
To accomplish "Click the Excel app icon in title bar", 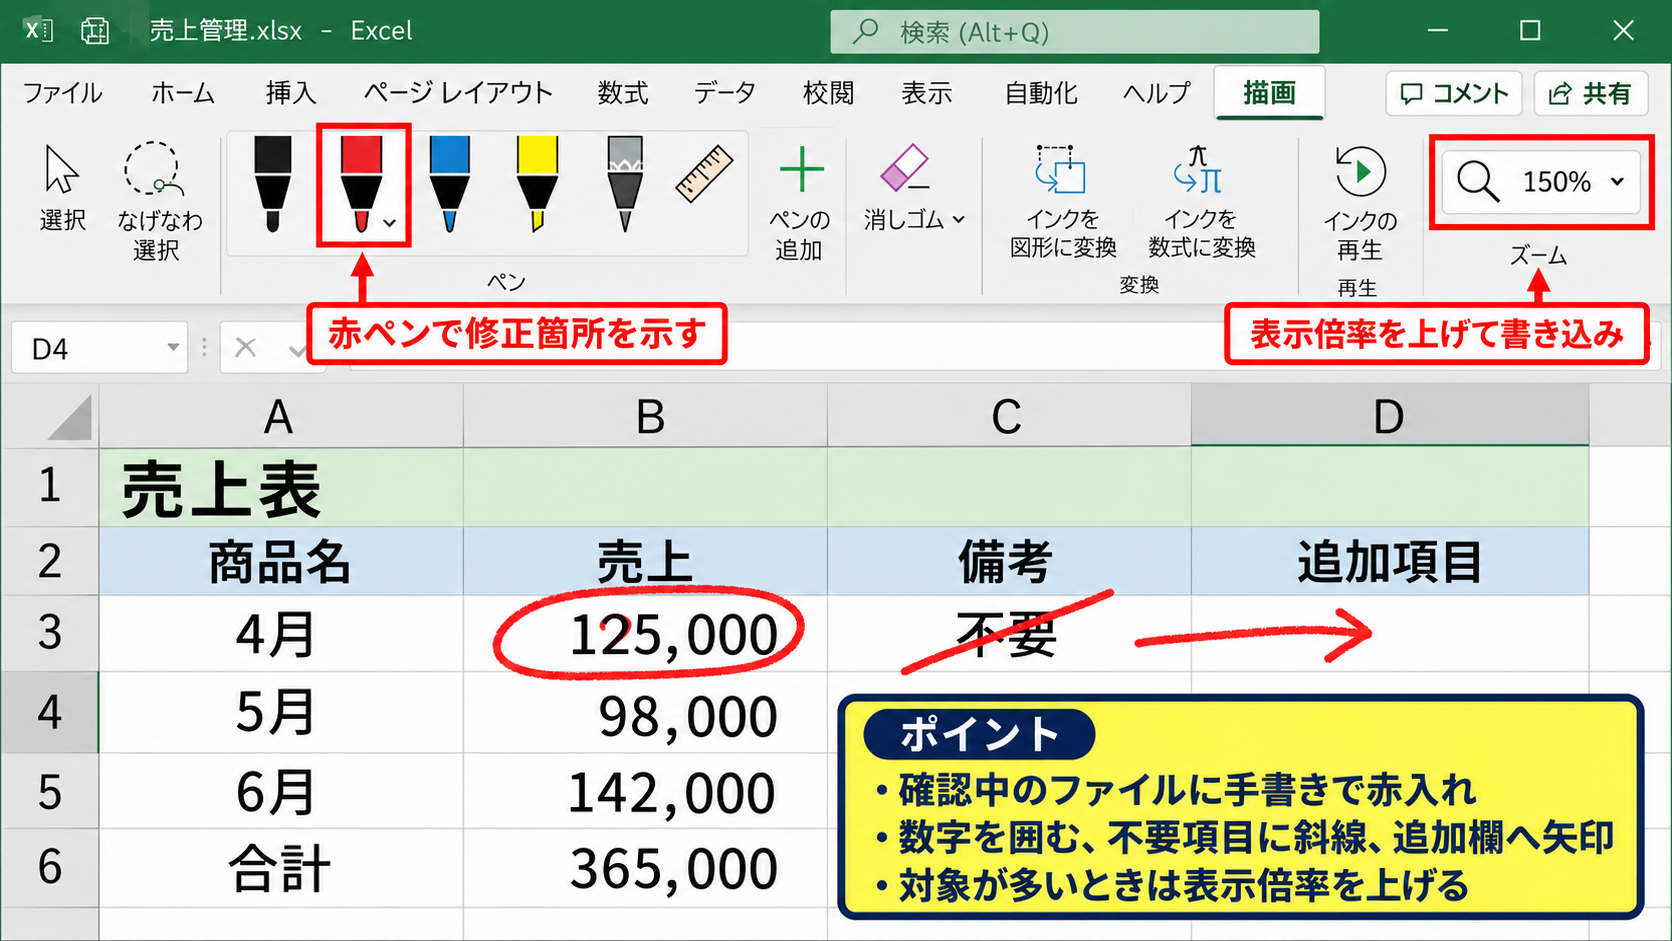I will pyautogui.click(x=38, y=30).
